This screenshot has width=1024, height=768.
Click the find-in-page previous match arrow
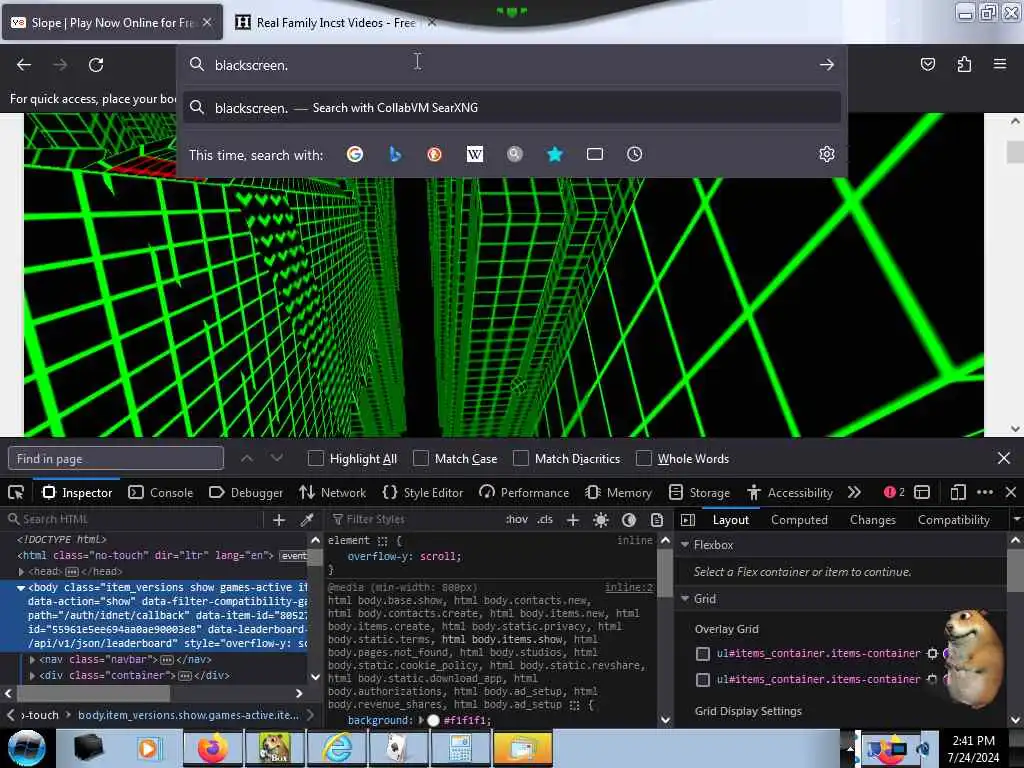247,458
